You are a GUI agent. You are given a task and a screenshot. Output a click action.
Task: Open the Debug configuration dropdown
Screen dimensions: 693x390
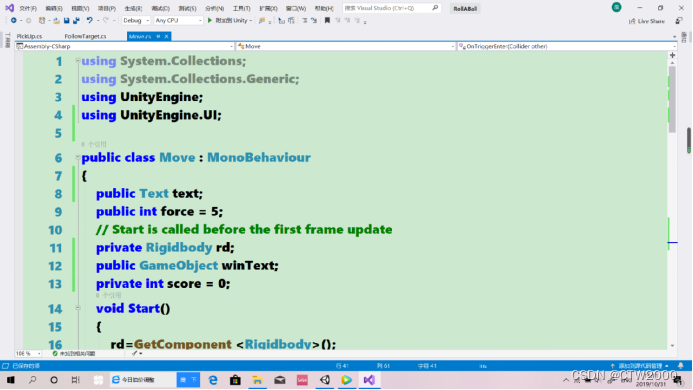tap(136, 20)
